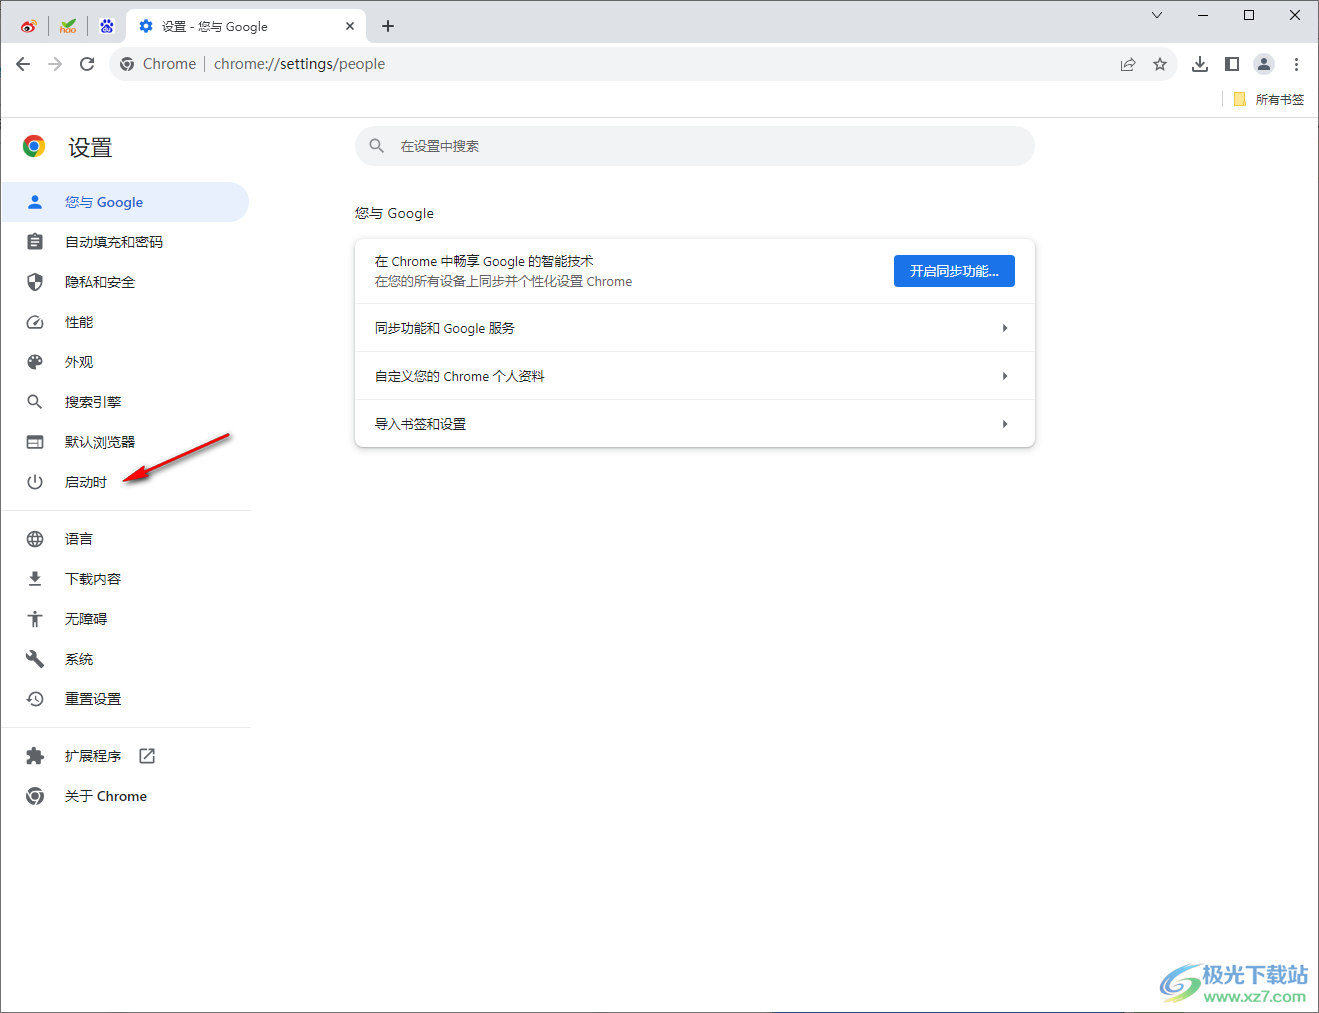Expand 同步功能和 Google 服务 row

tap(695, 328)
